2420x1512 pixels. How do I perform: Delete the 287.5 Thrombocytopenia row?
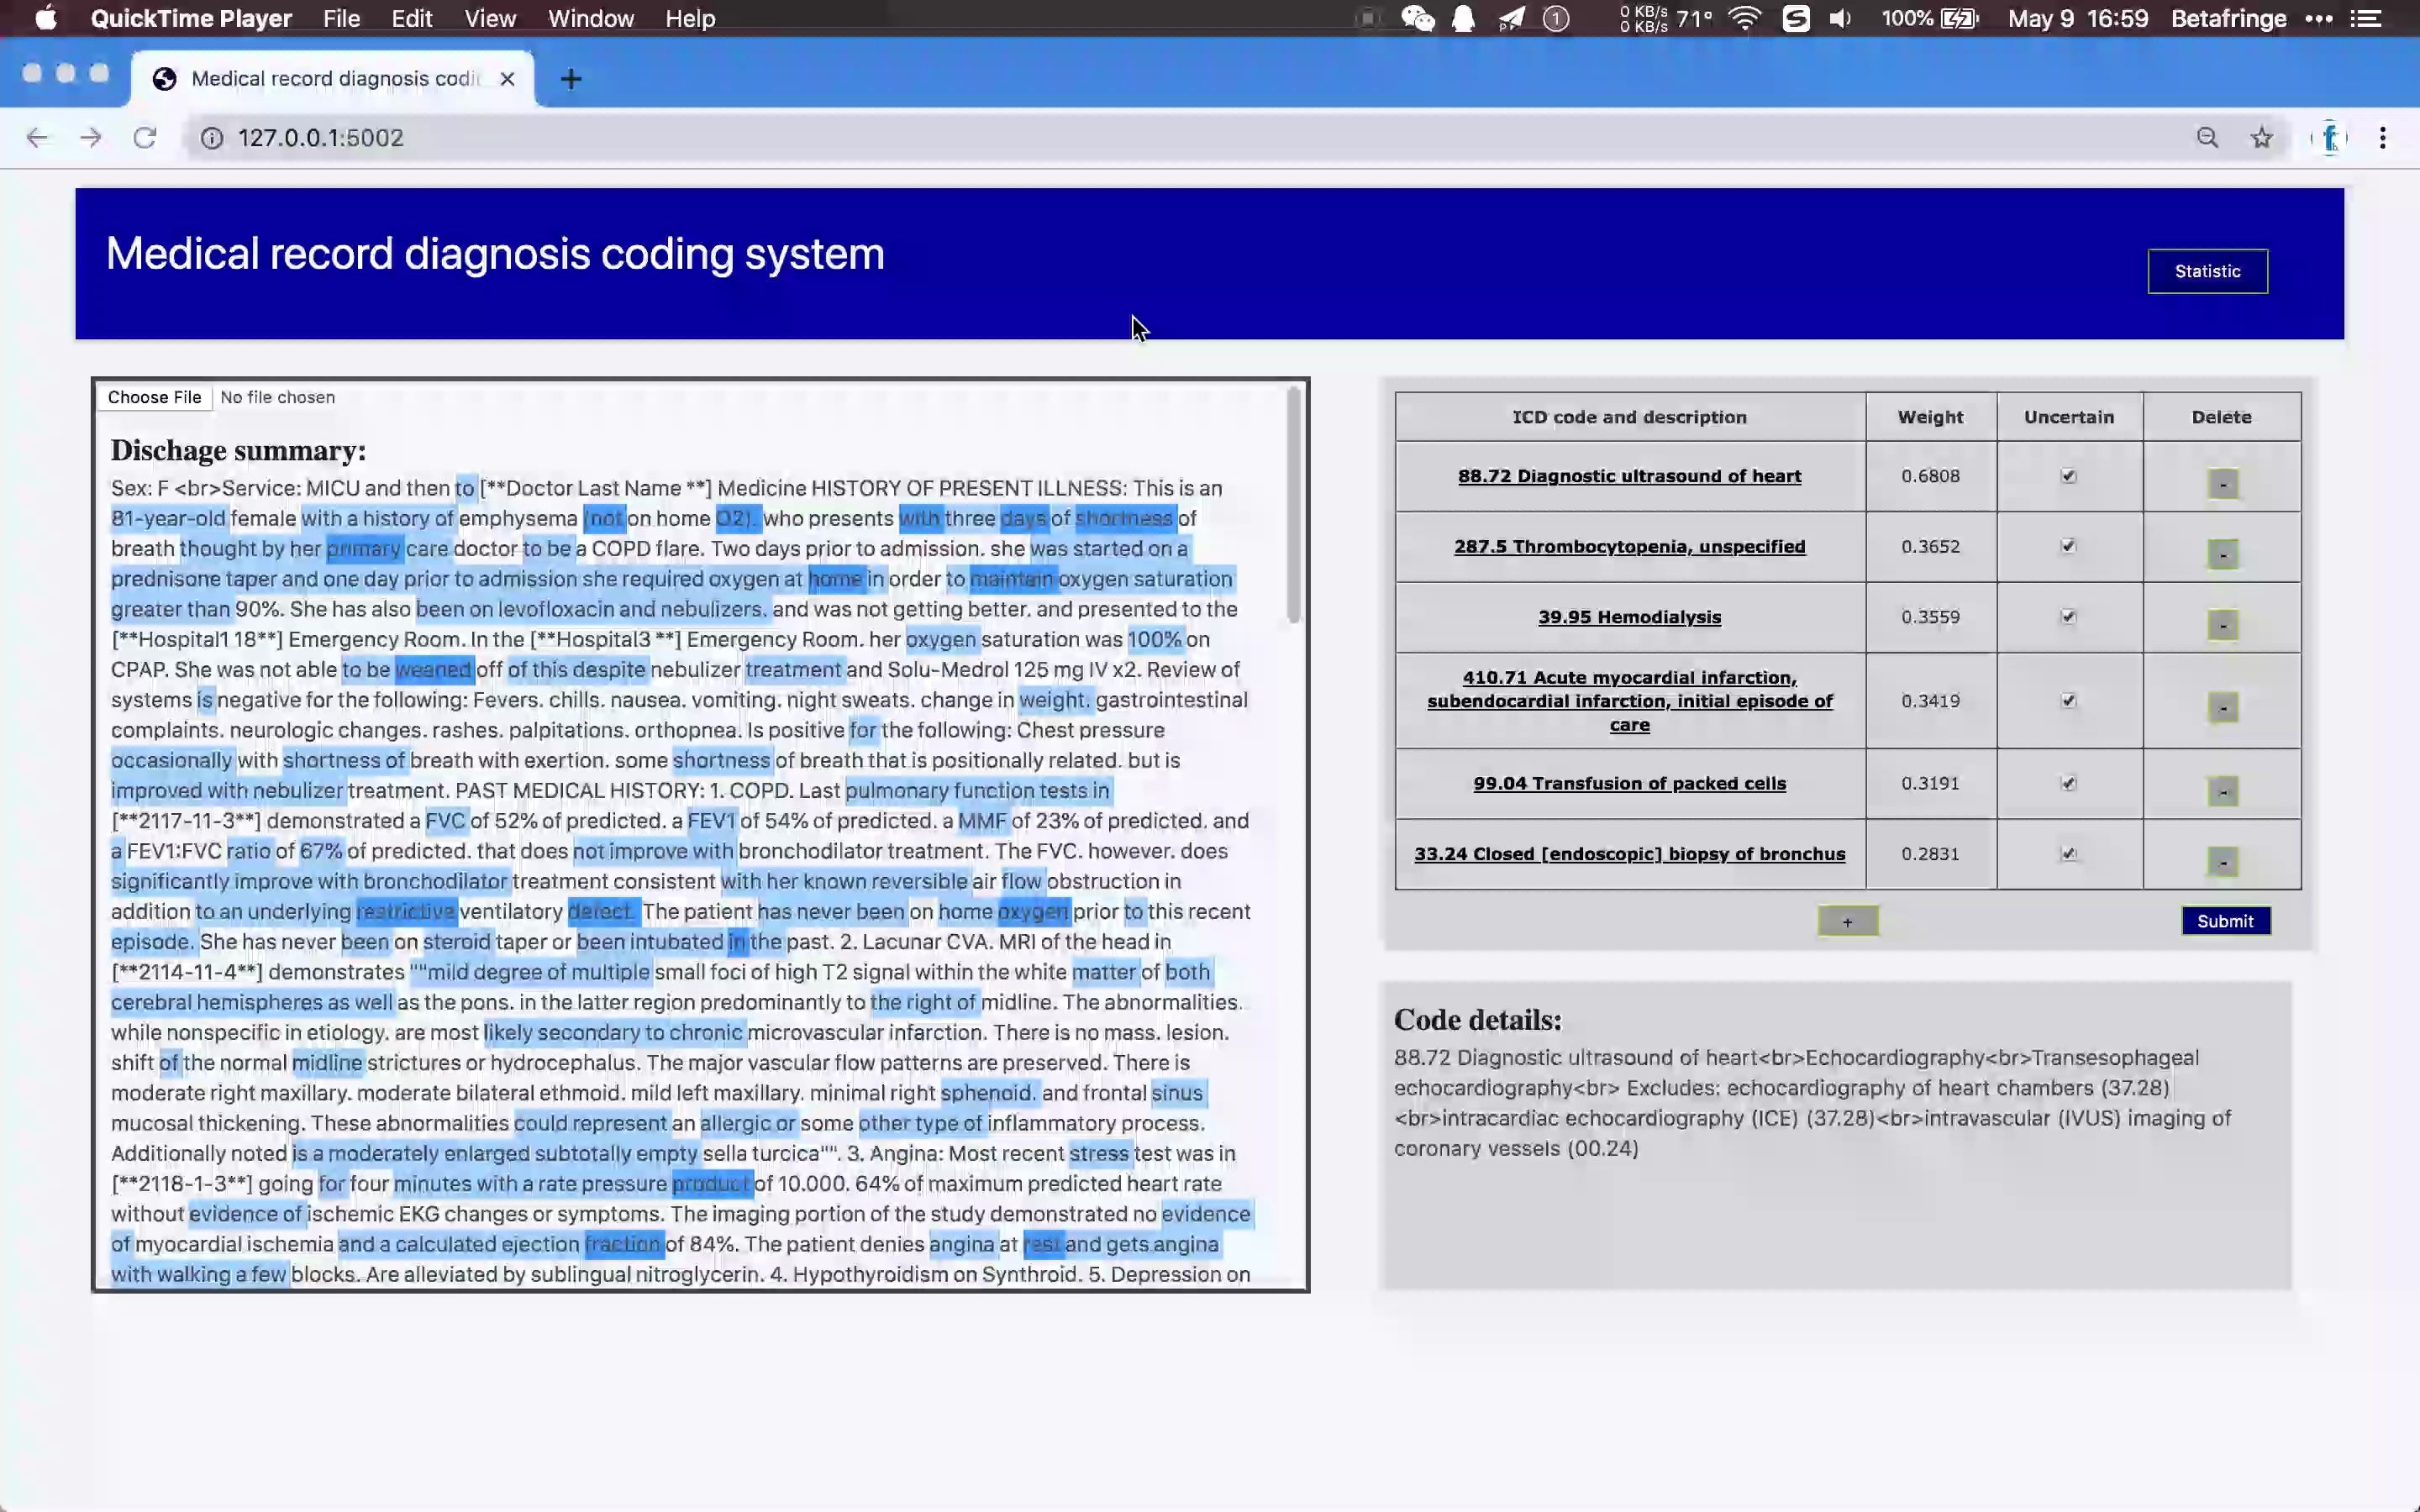pyautogui.click(x=2222, y=554)
